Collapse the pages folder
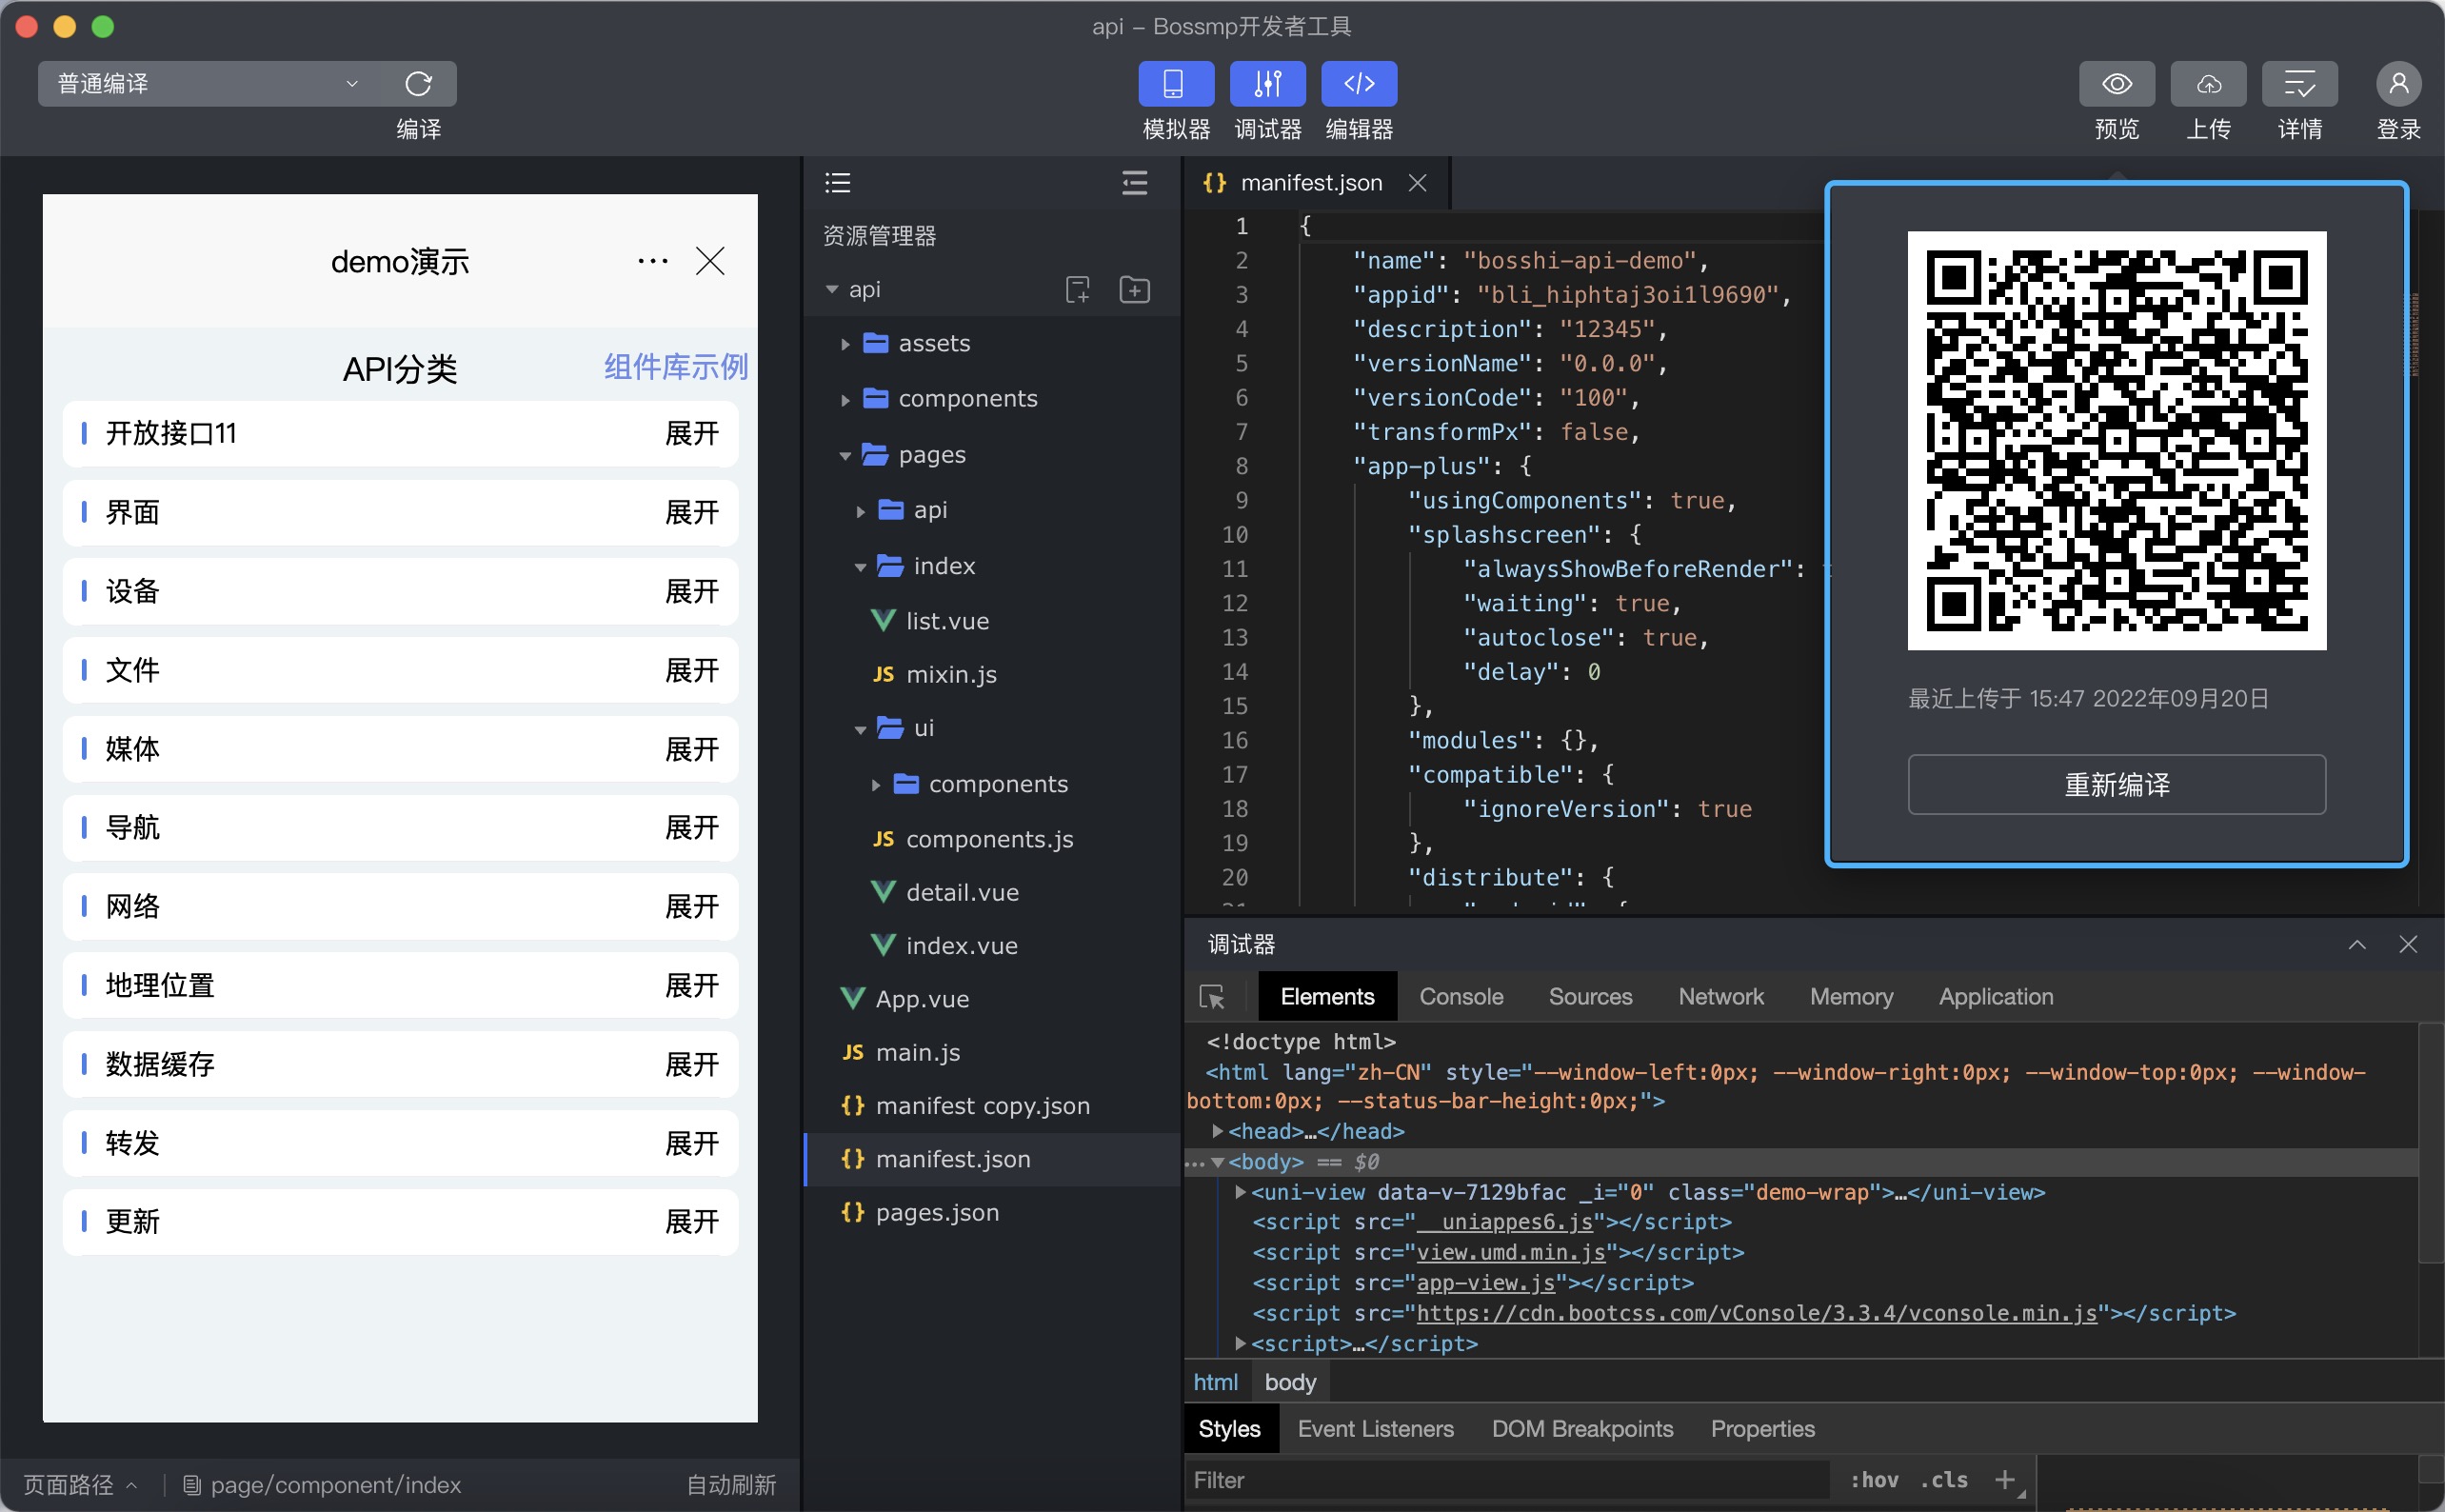Viewport: 2445px width, 1512px height. (x=846, y=455)
